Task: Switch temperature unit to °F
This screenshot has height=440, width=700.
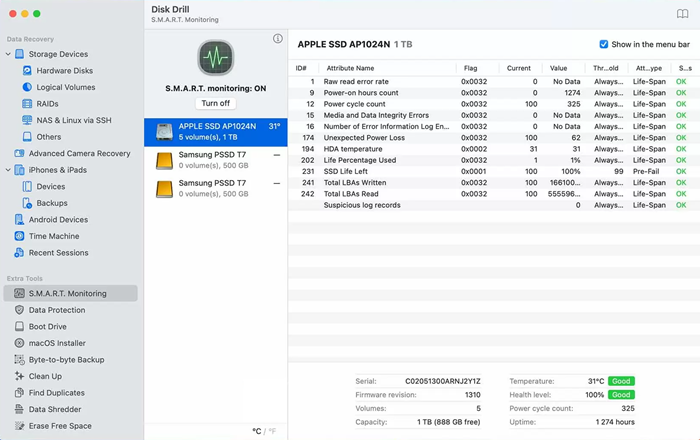Action: [272, 431]
